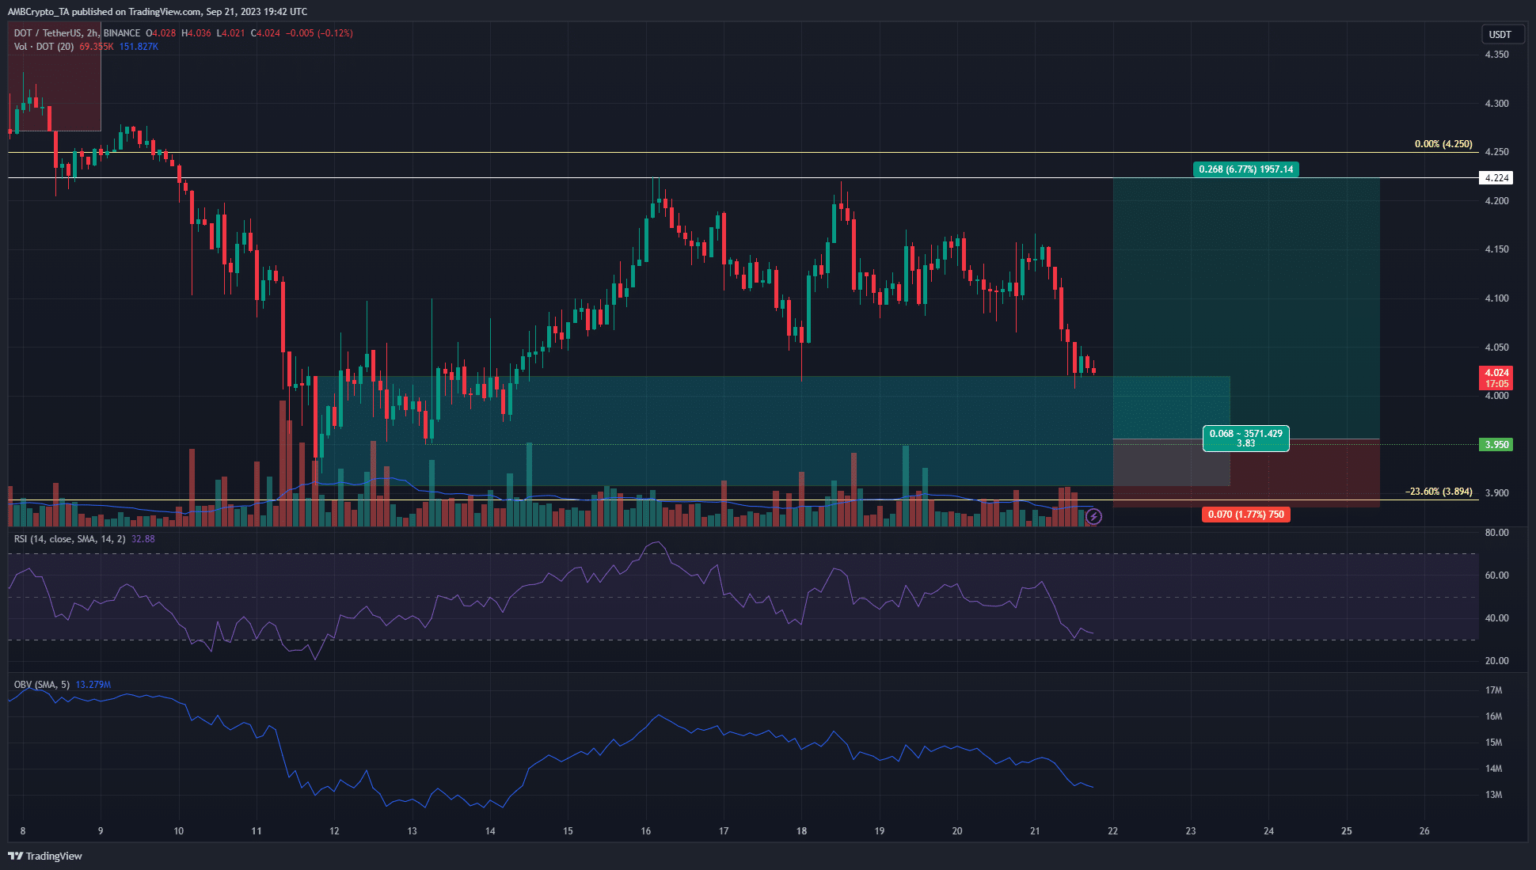Select the Vol · DOT (20) indicator legend

coord(44,47)
